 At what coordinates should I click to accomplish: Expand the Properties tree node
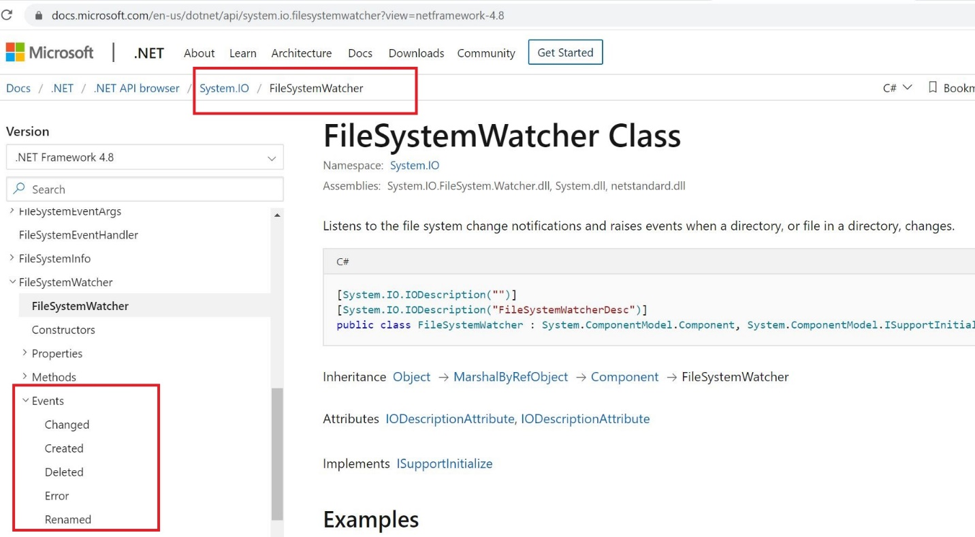[x=25, y=352]
